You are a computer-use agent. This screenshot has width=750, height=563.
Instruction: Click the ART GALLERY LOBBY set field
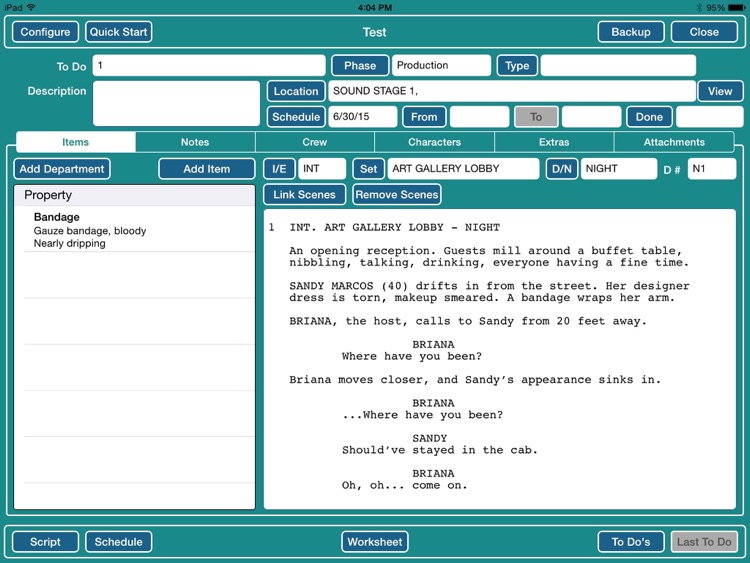point(463,169)
